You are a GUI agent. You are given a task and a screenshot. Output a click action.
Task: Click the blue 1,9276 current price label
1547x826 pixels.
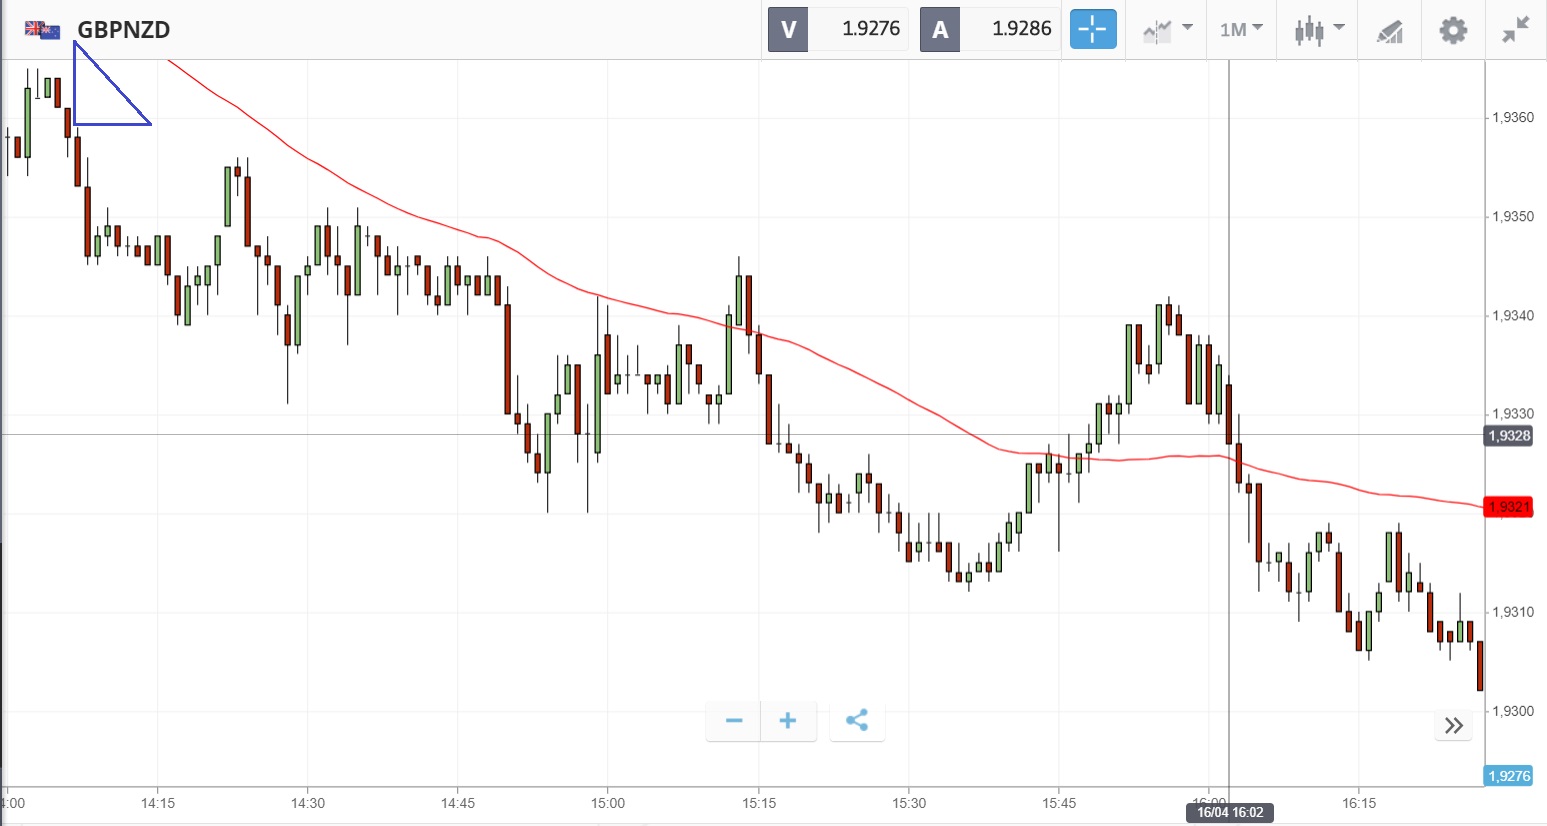pyautogui.click(x=1508, y=776)
